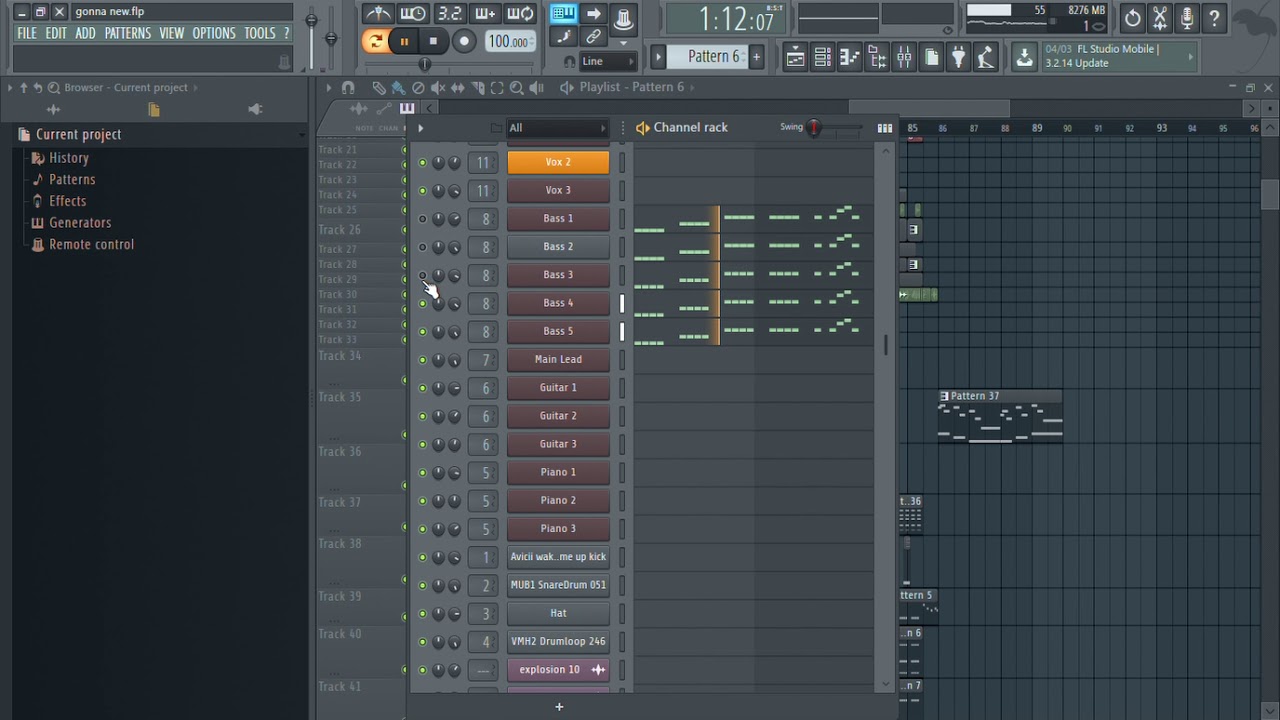Viewport: 1280px width, 720px height.
Task: Click the Bass 5 volume knob
Action: pyautogui.click(x=455, y=332)
